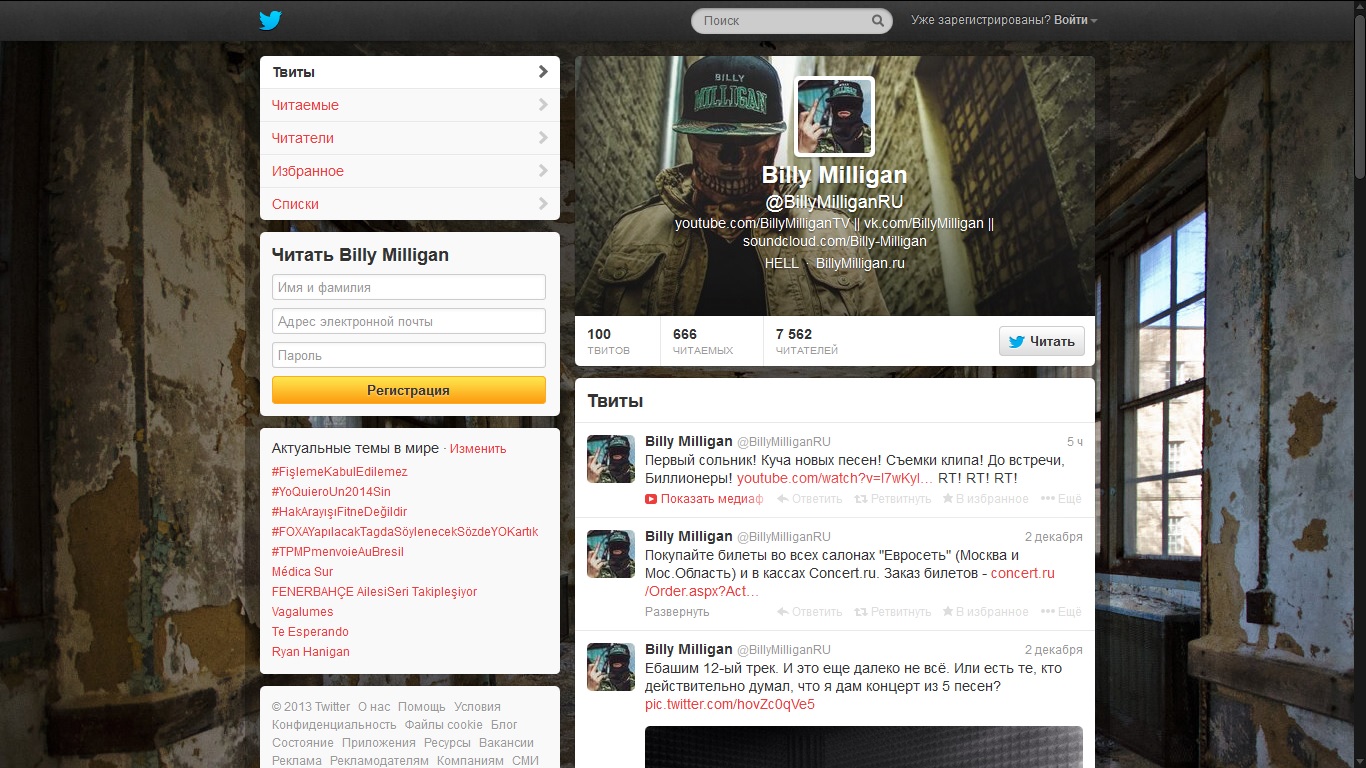Click the 100 твитов counter
The height and width of the screenshot is (768, 1366).
609,341
